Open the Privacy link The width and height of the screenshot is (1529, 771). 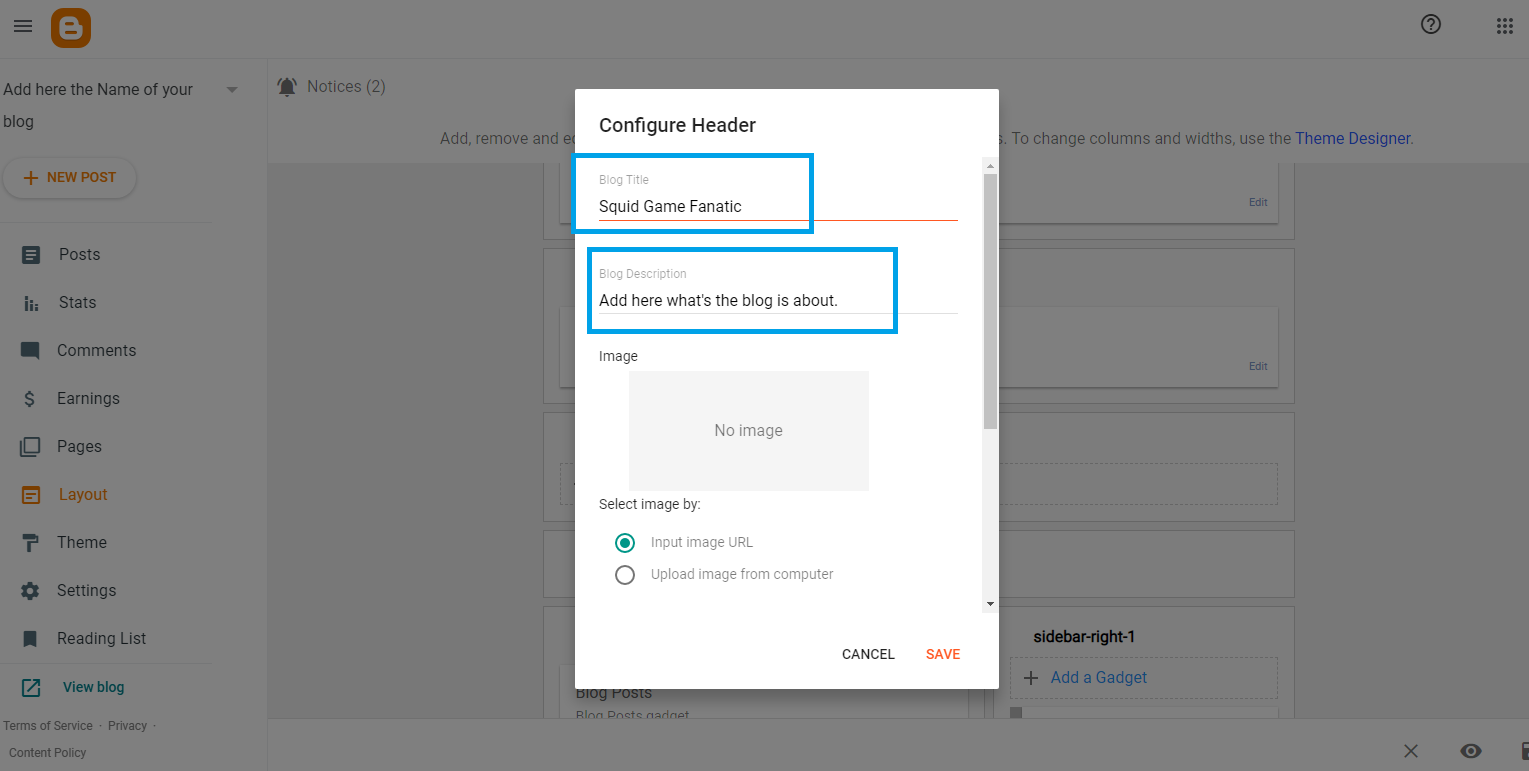tap(127, 726)
